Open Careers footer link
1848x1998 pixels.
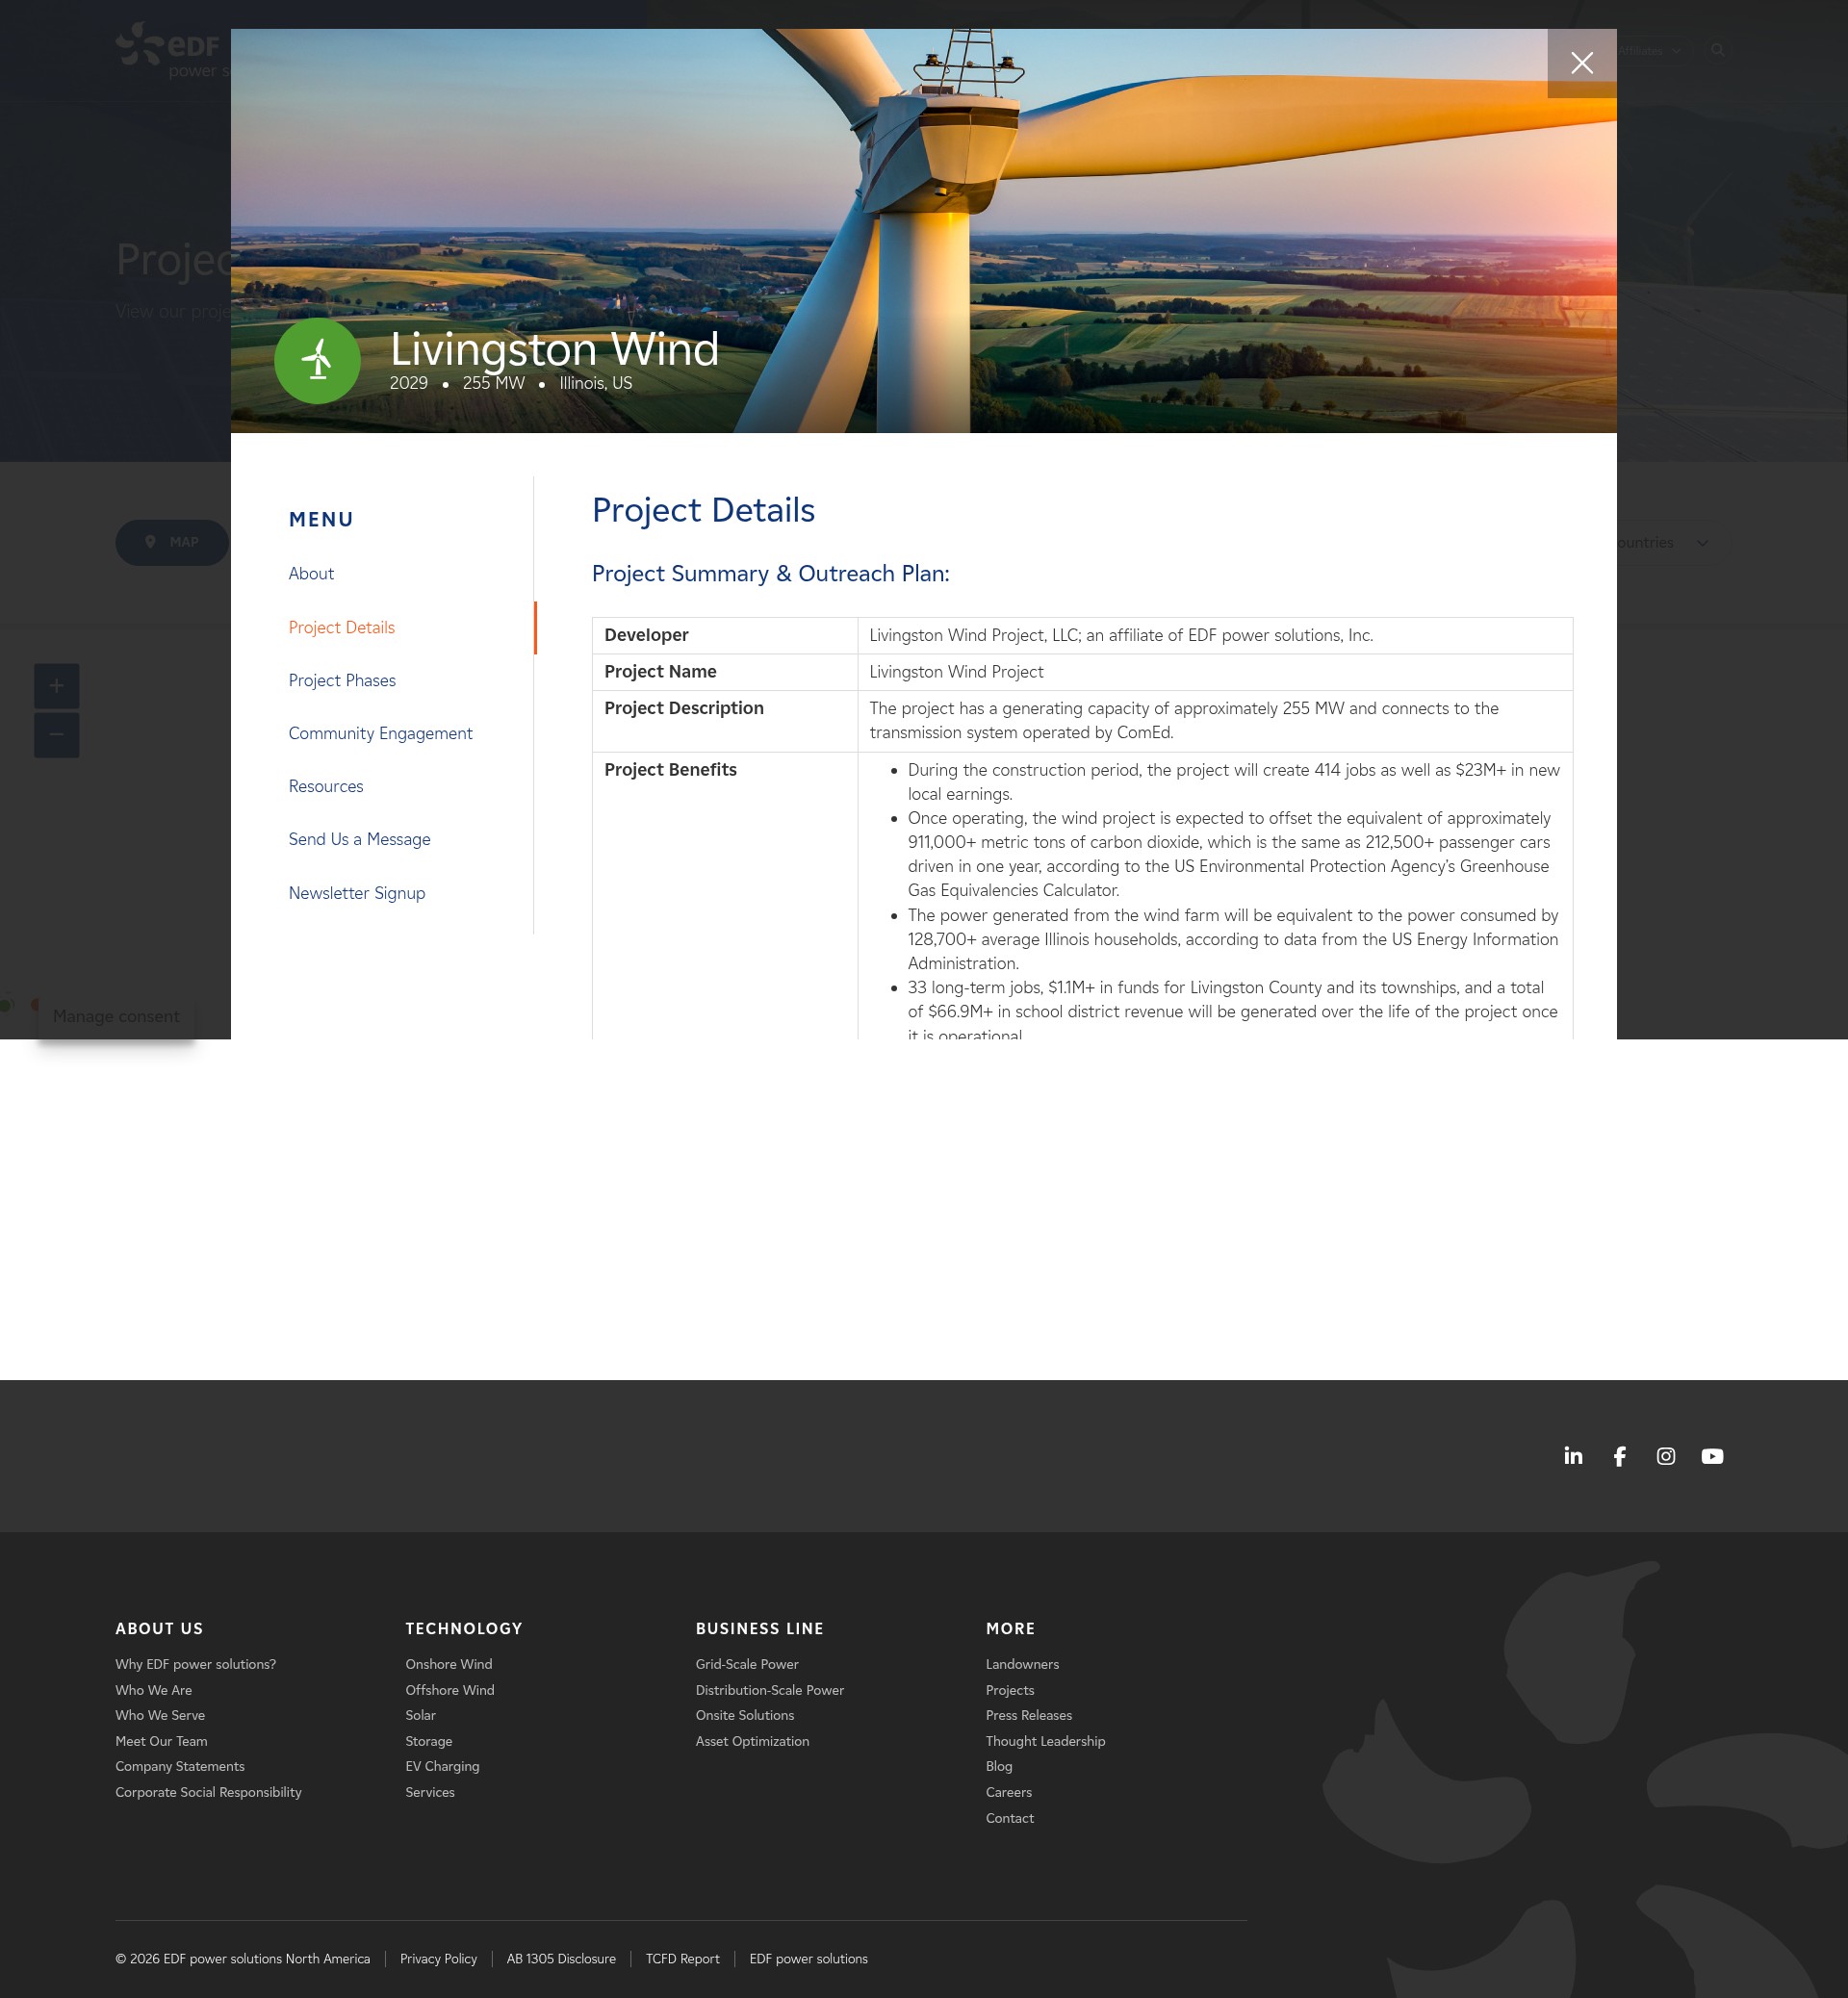pyautogui.click(x=1008, y=1792)
